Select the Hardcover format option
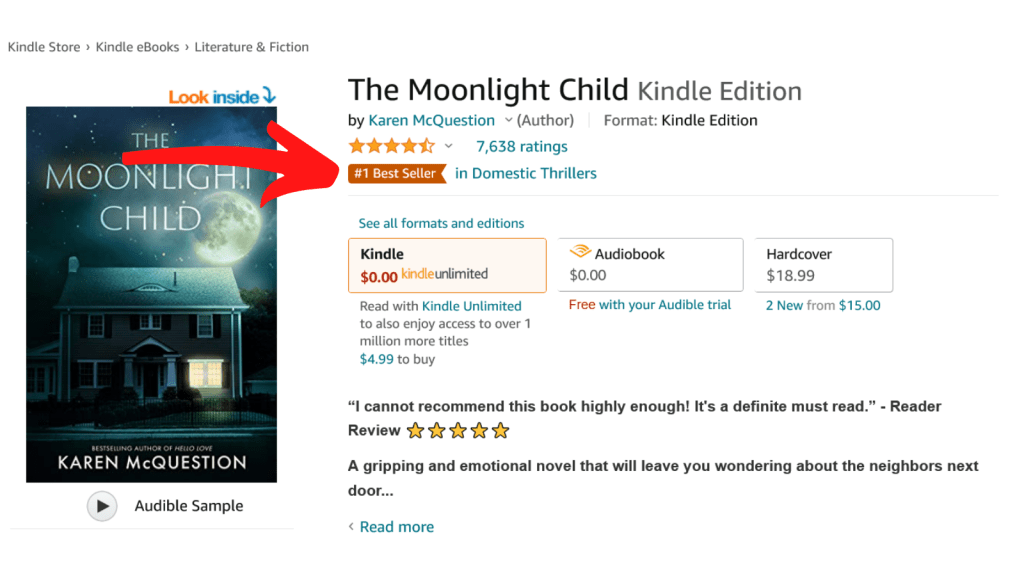This screenshot has width=1024, height=576. point(824,265)
